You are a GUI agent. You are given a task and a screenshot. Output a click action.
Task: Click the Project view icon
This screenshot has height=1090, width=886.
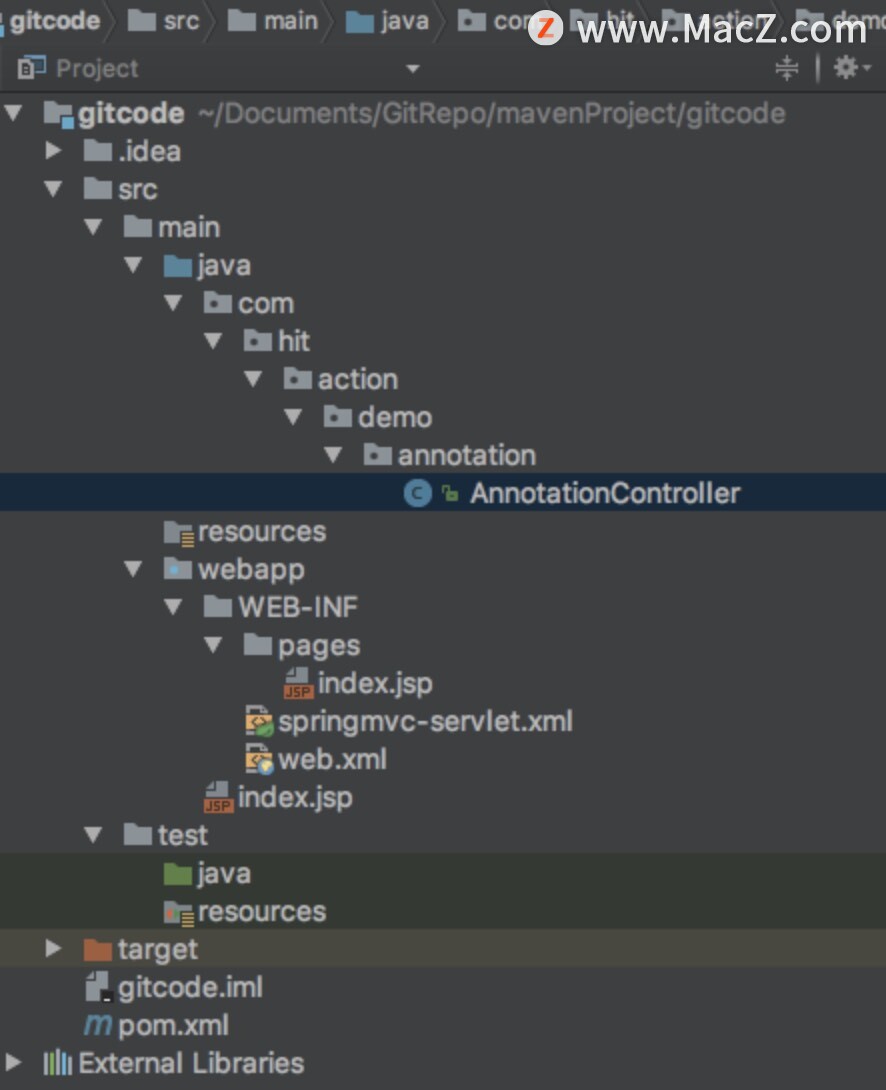(31, 68)
